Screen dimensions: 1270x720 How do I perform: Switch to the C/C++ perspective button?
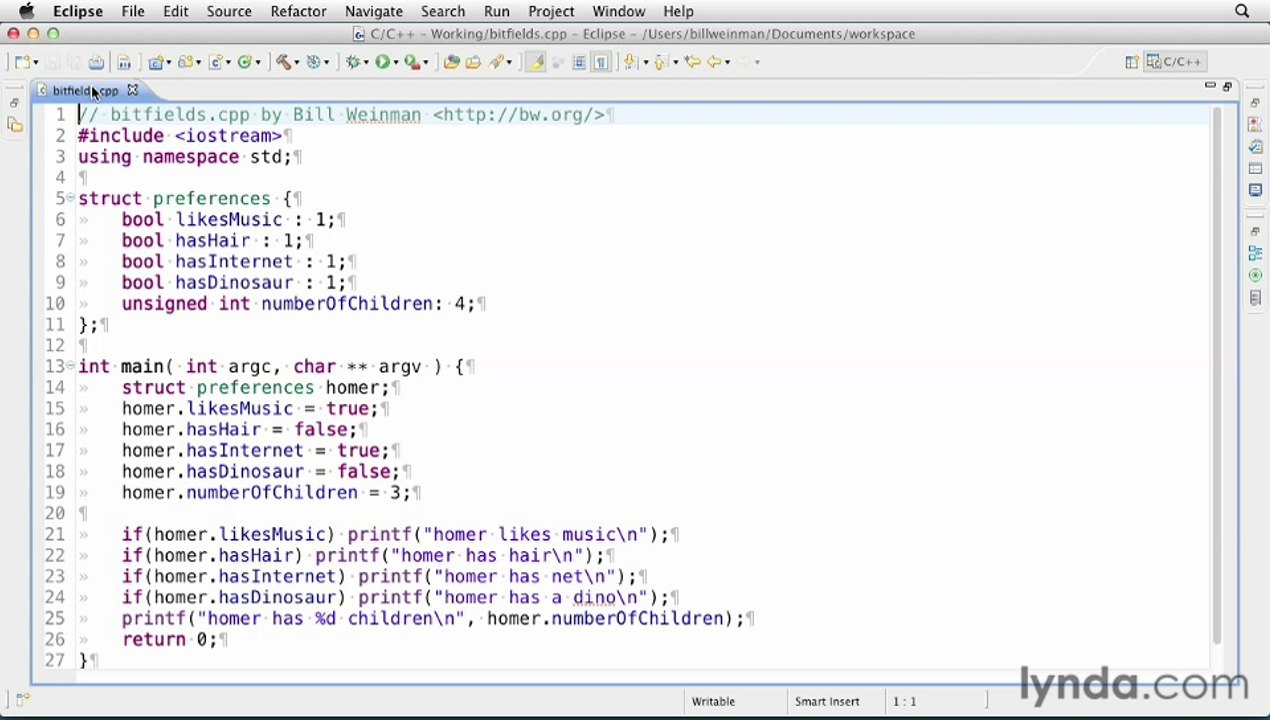(x=1175, y=62)
